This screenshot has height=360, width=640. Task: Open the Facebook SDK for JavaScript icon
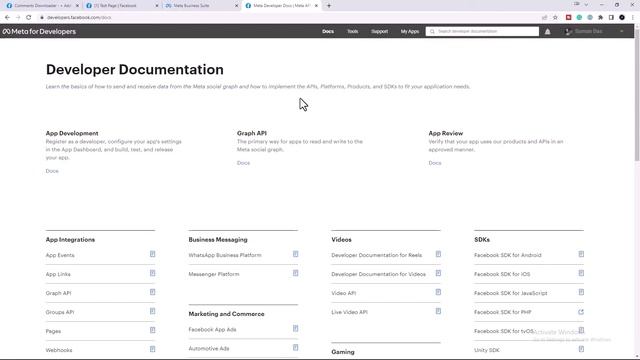[x=581, y=292]
